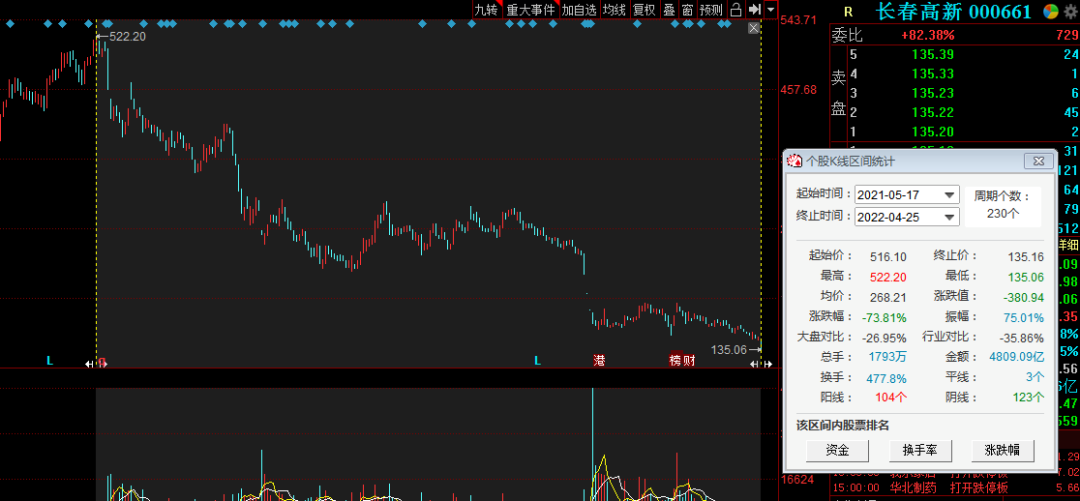Open the 九转 indicator menu
Viewport: 1080px width, 501px height.
coord(485,10)
